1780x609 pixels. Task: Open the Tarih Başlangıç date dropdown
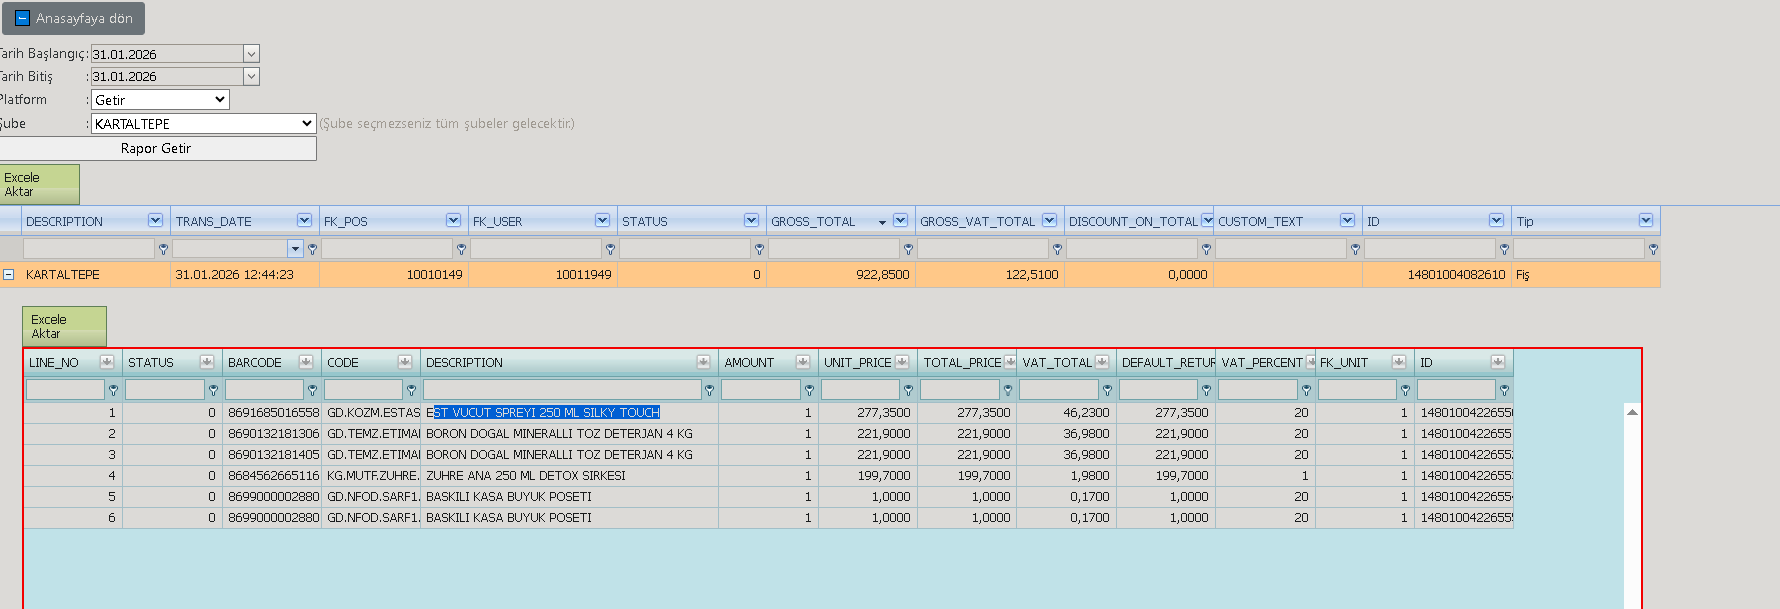point(252,54)
